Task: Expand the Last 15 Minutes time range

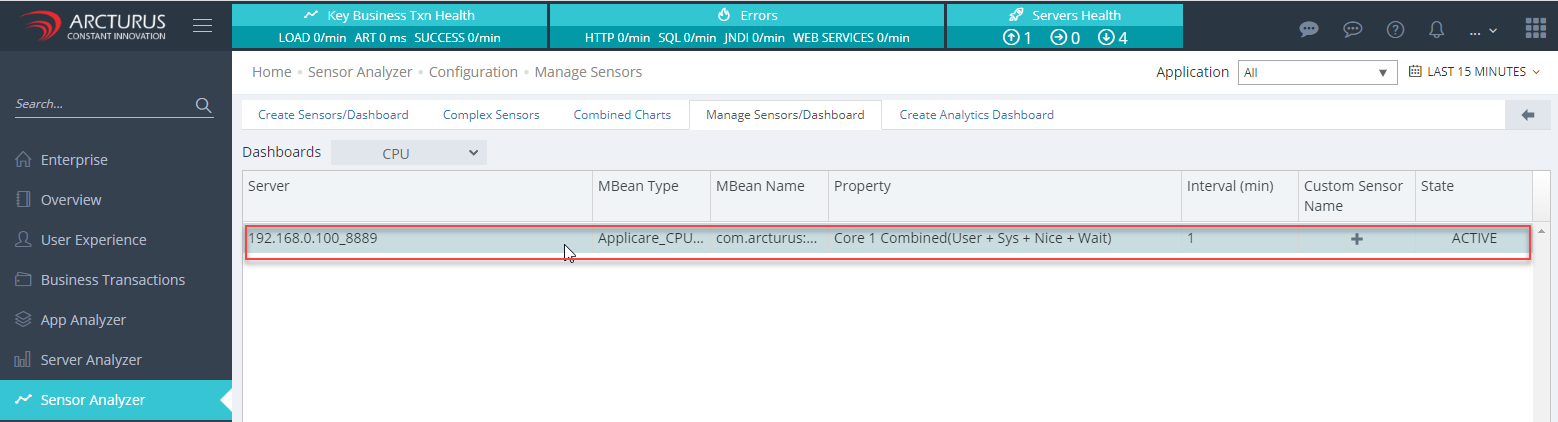Action: coord(1474,72)
